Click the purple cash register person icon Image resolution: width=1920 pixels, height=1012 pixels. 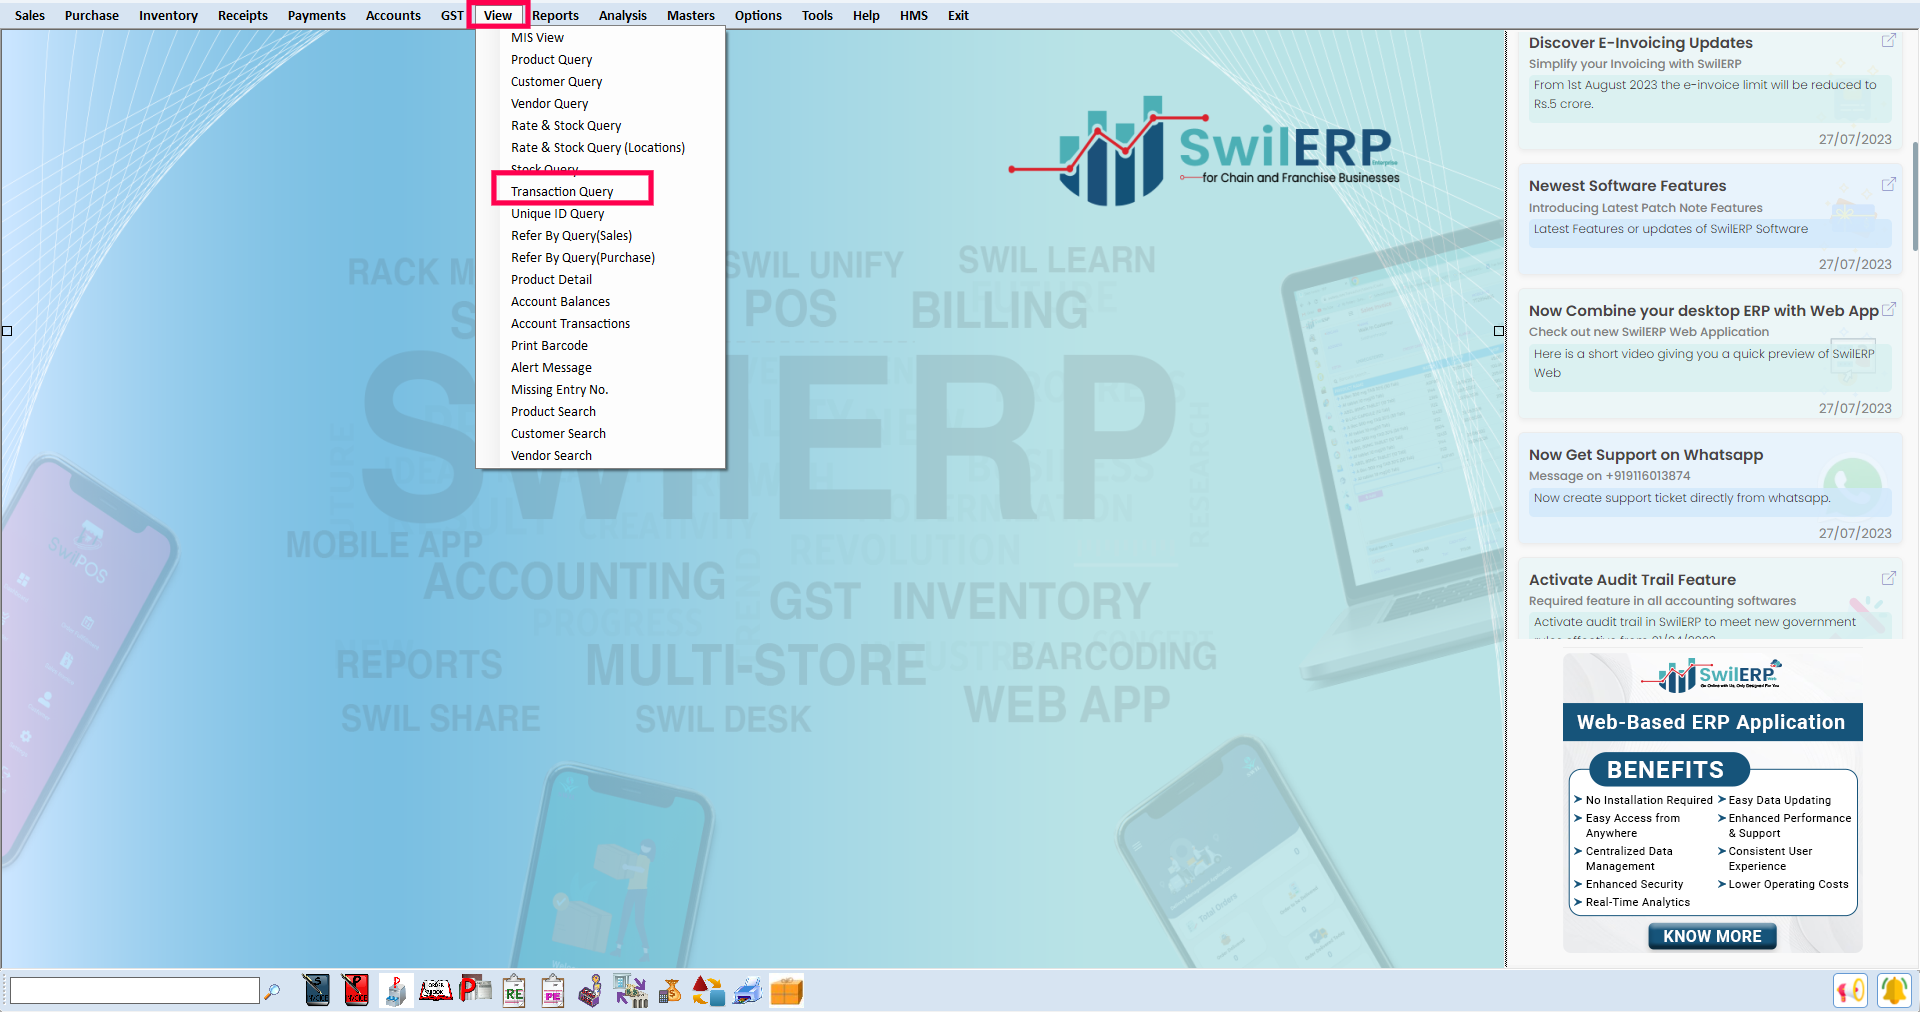pos(591,990)
